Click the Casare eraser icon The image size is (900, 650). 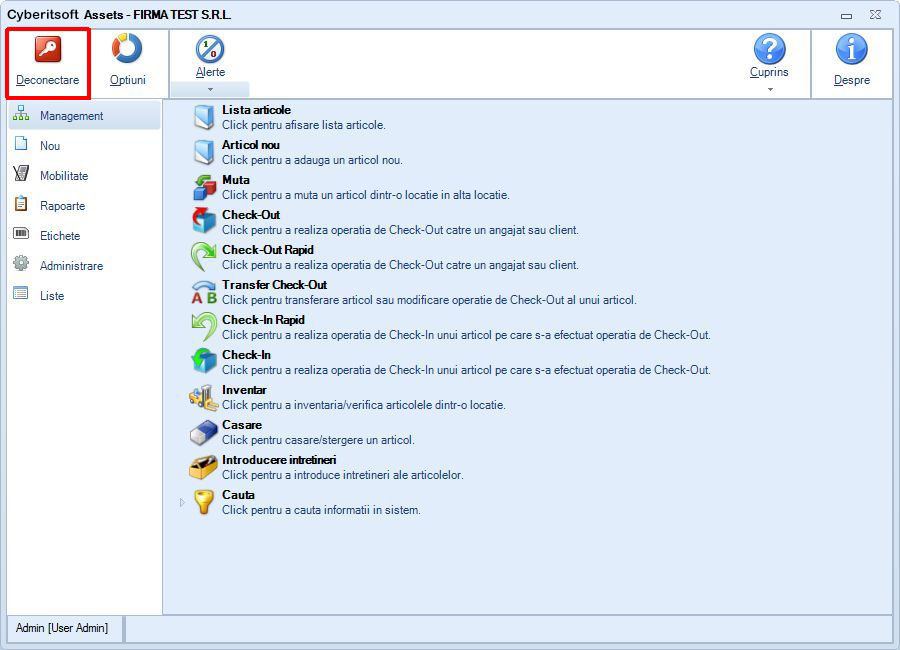click(203, 432)
